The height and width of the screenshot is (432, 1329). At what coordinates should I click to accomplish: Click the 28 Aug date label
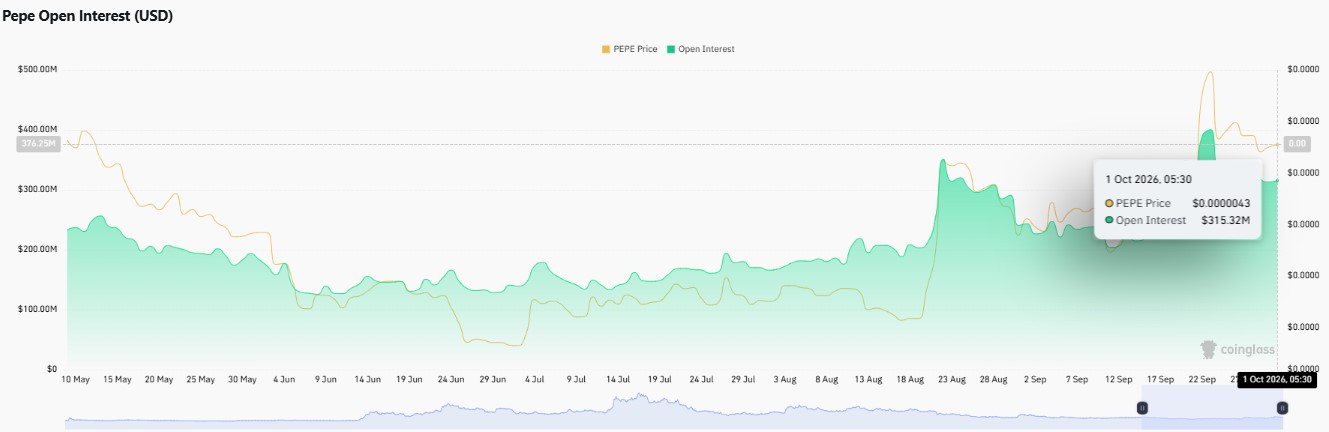[992, 380]
